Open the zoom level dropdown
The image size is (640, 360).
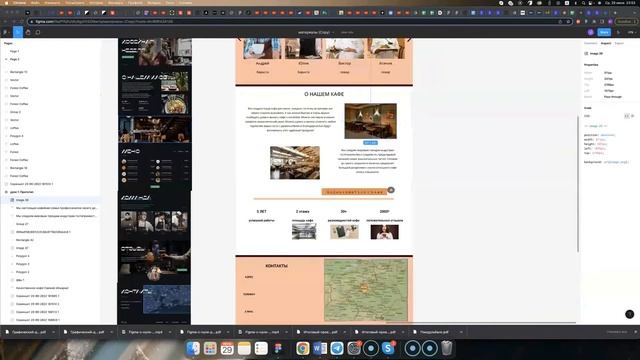point(631,32)
